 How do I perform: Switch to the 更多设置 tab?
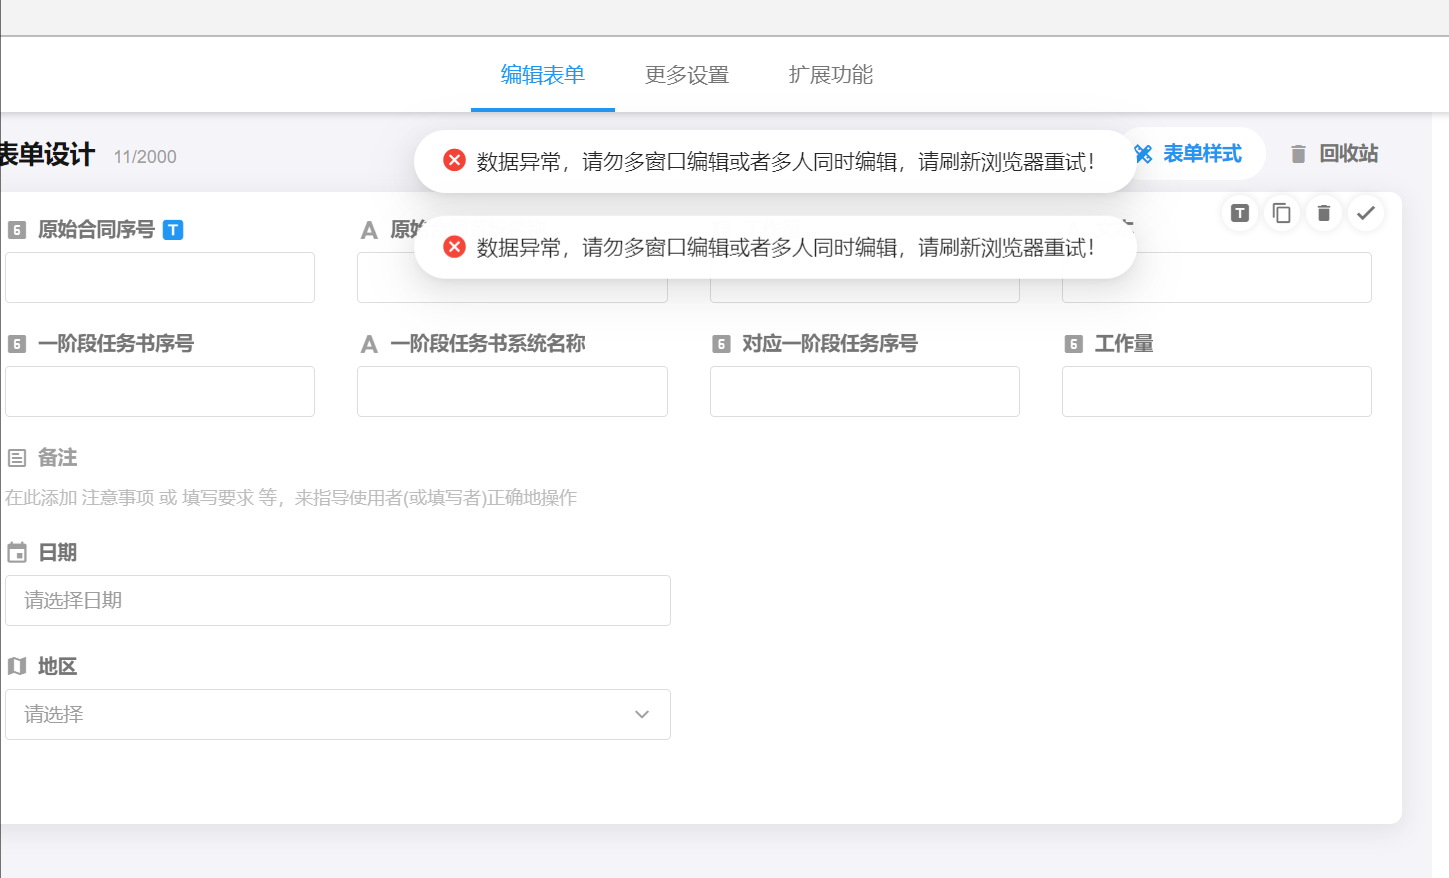click(x=686, y=75)
